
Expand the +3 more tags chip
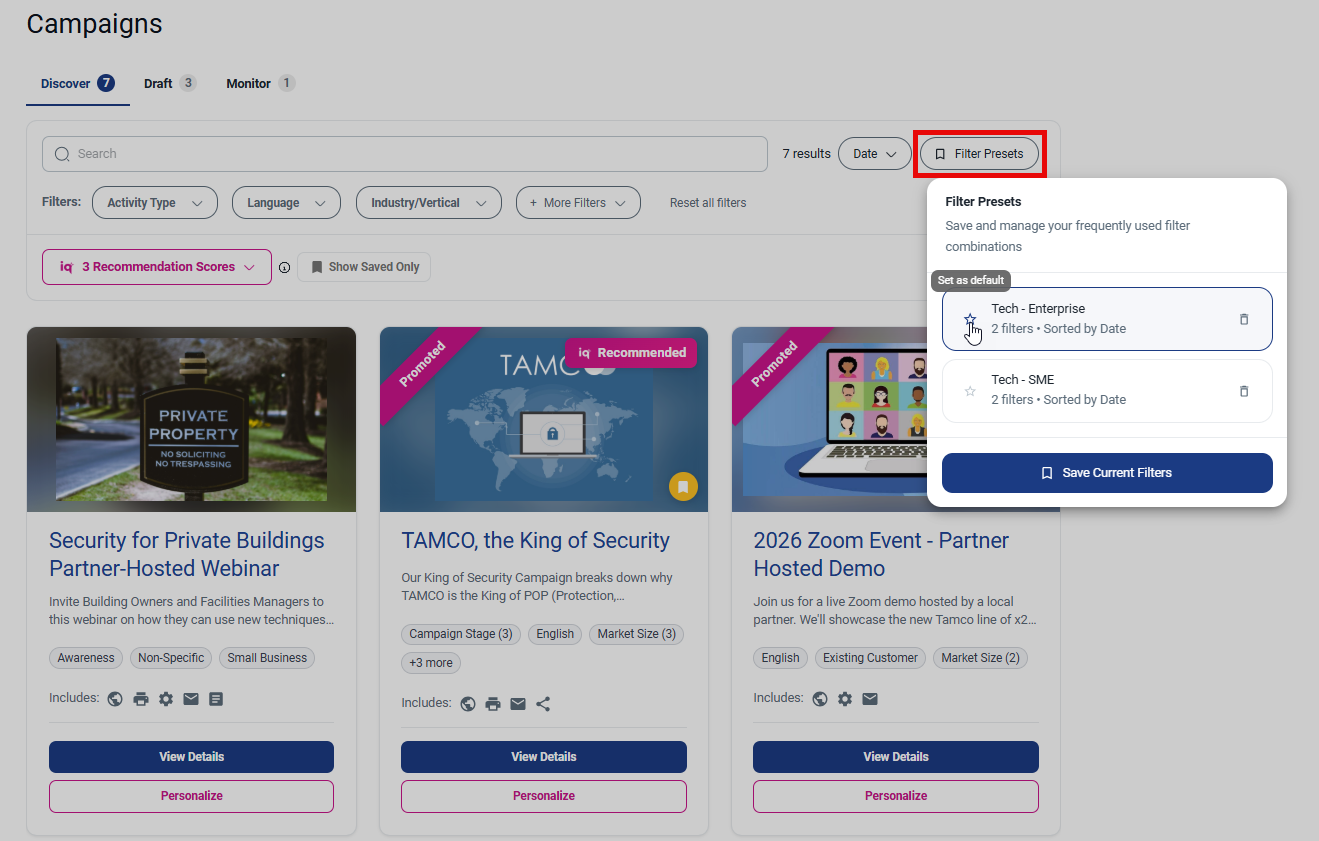tap(431, 663)
